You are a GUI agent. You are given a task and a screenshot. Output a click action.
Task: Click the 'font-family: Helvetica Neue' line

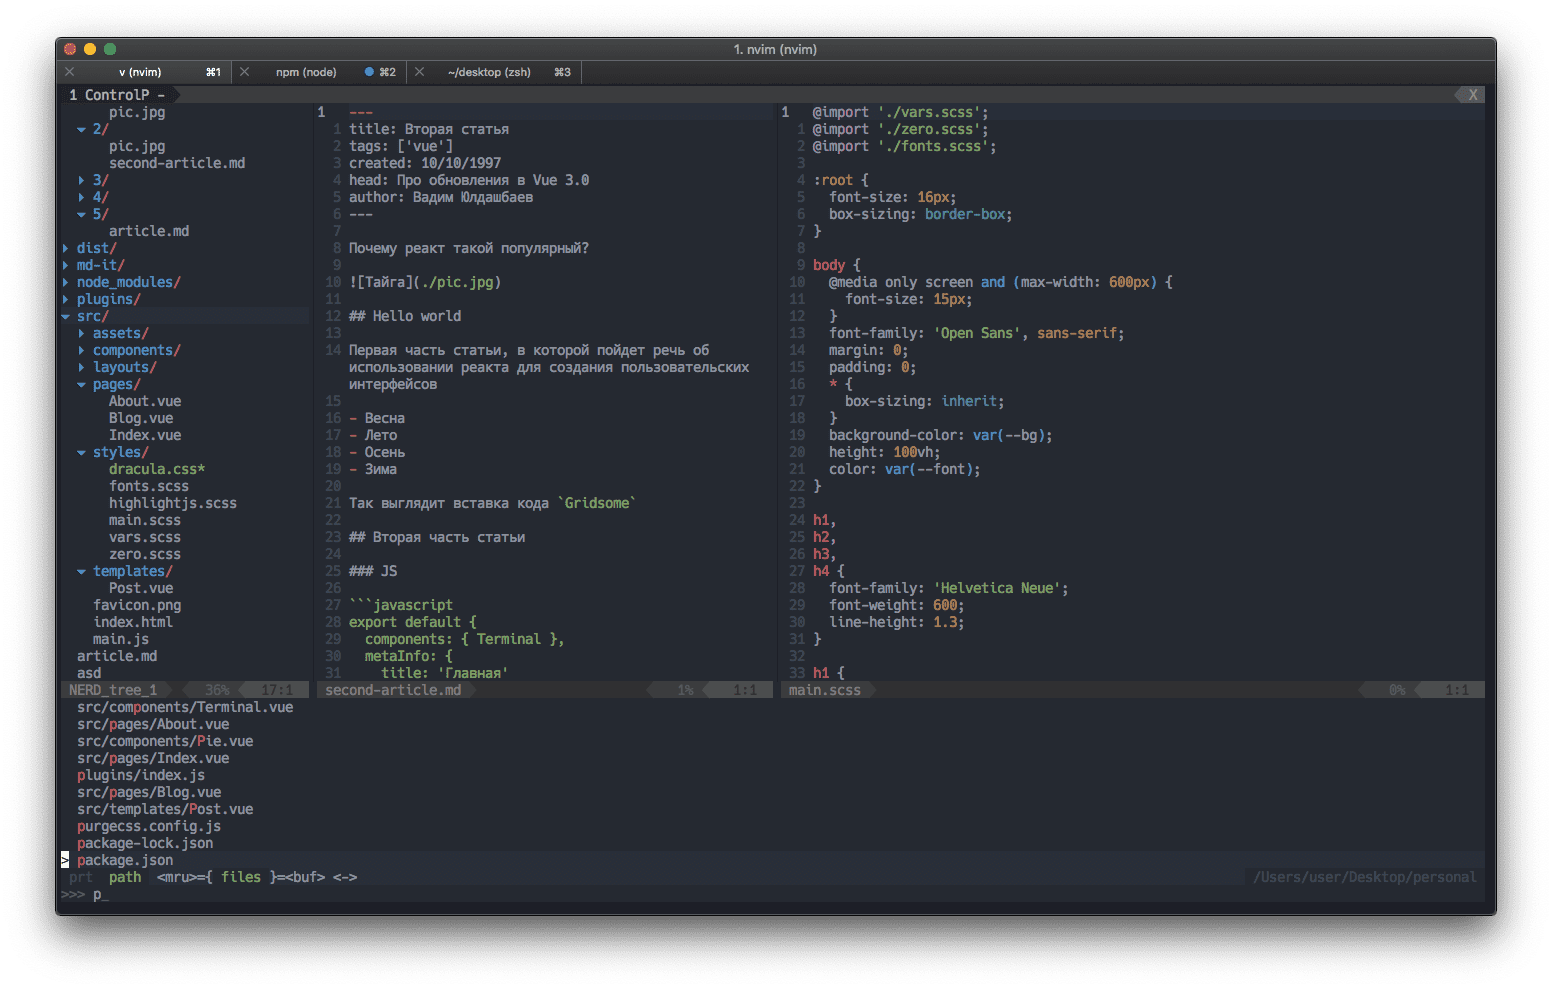pos(949,588)
